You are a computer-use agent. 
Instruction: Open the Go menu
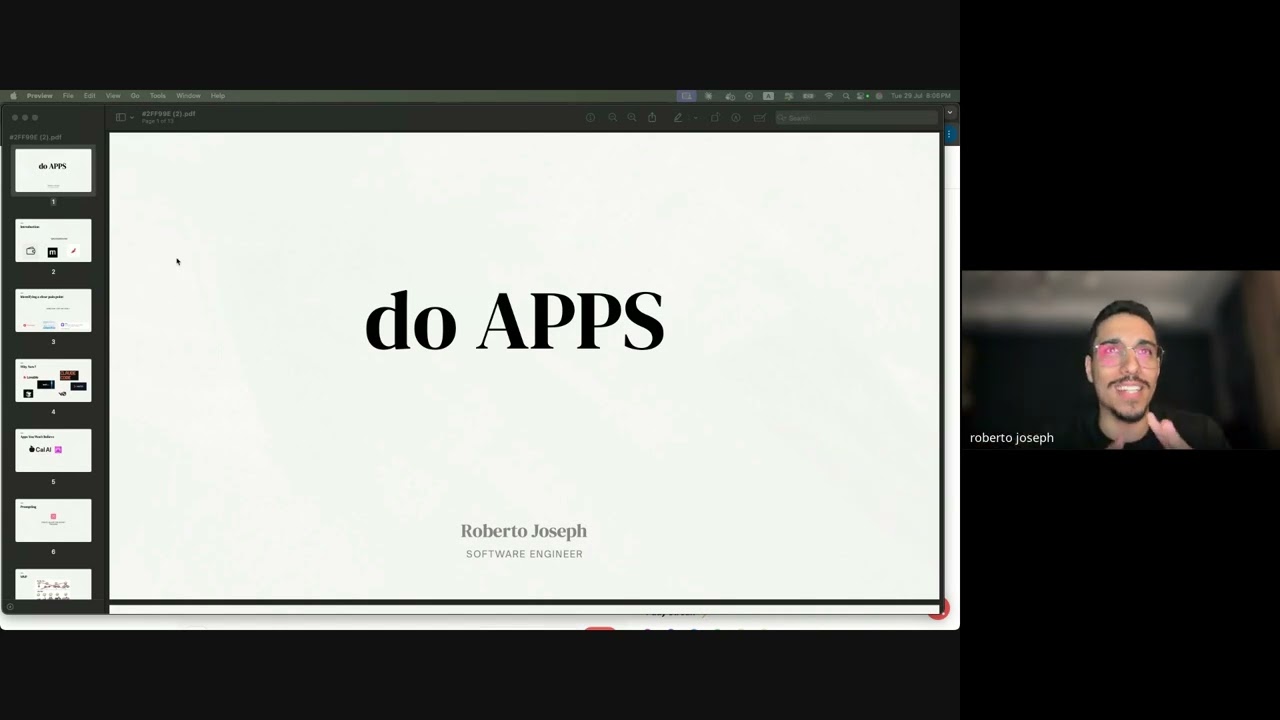pos(135,96)
